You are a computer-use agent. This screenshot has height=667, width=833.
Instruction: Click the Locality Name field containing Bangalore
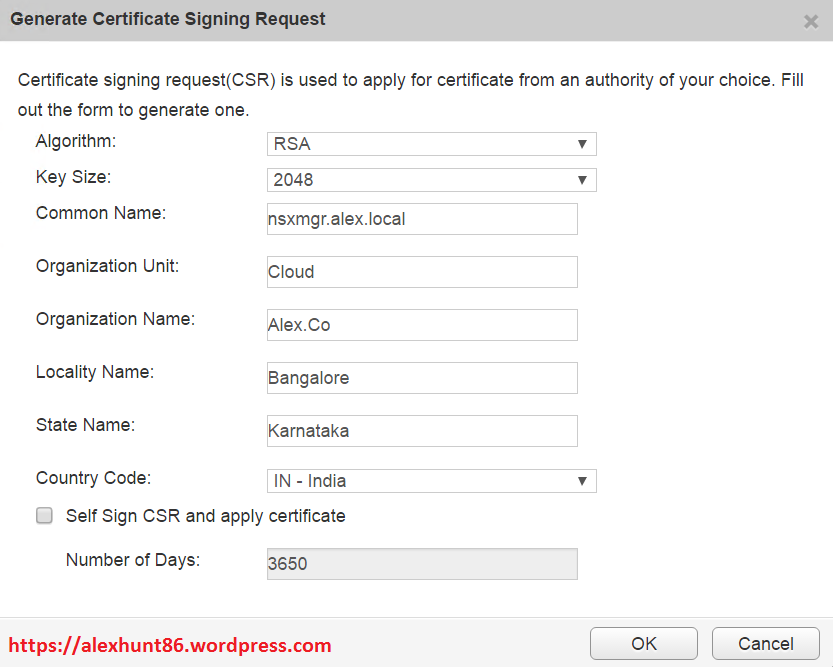pyautogui.click(x=422, y=378)
